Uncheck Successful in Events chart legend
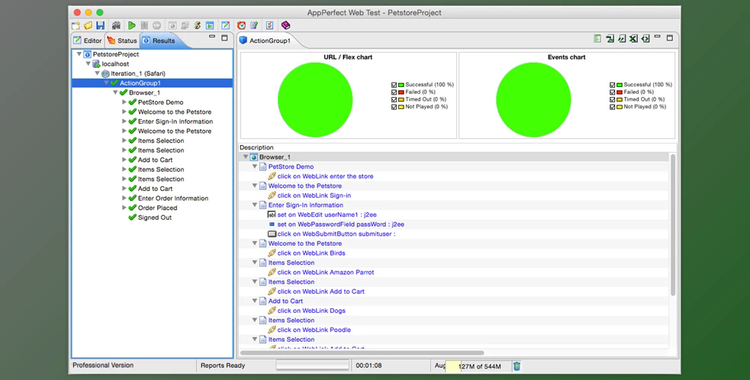 point(612,85)
